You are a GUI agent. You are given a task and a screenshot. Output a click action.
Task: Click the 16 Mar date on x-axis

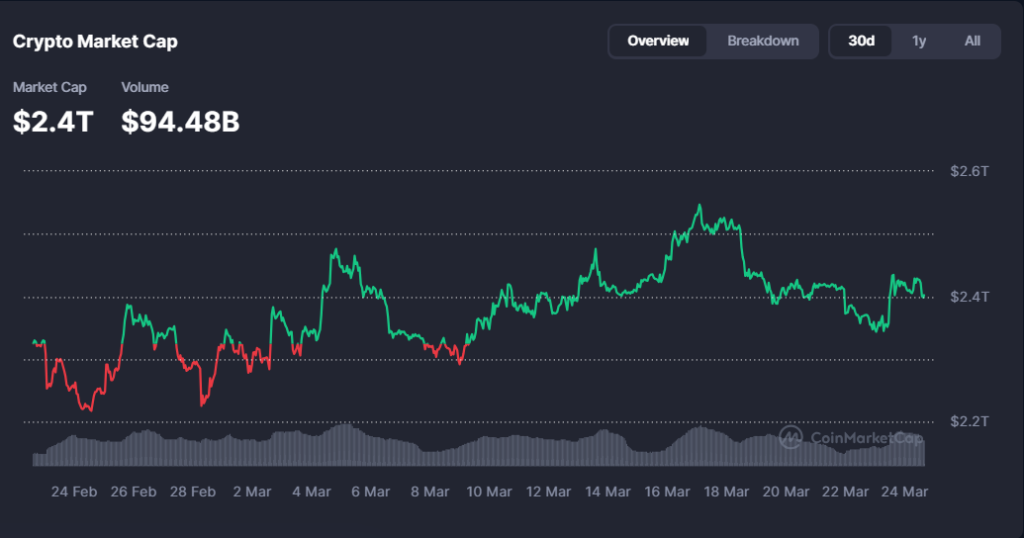(667, 492)
